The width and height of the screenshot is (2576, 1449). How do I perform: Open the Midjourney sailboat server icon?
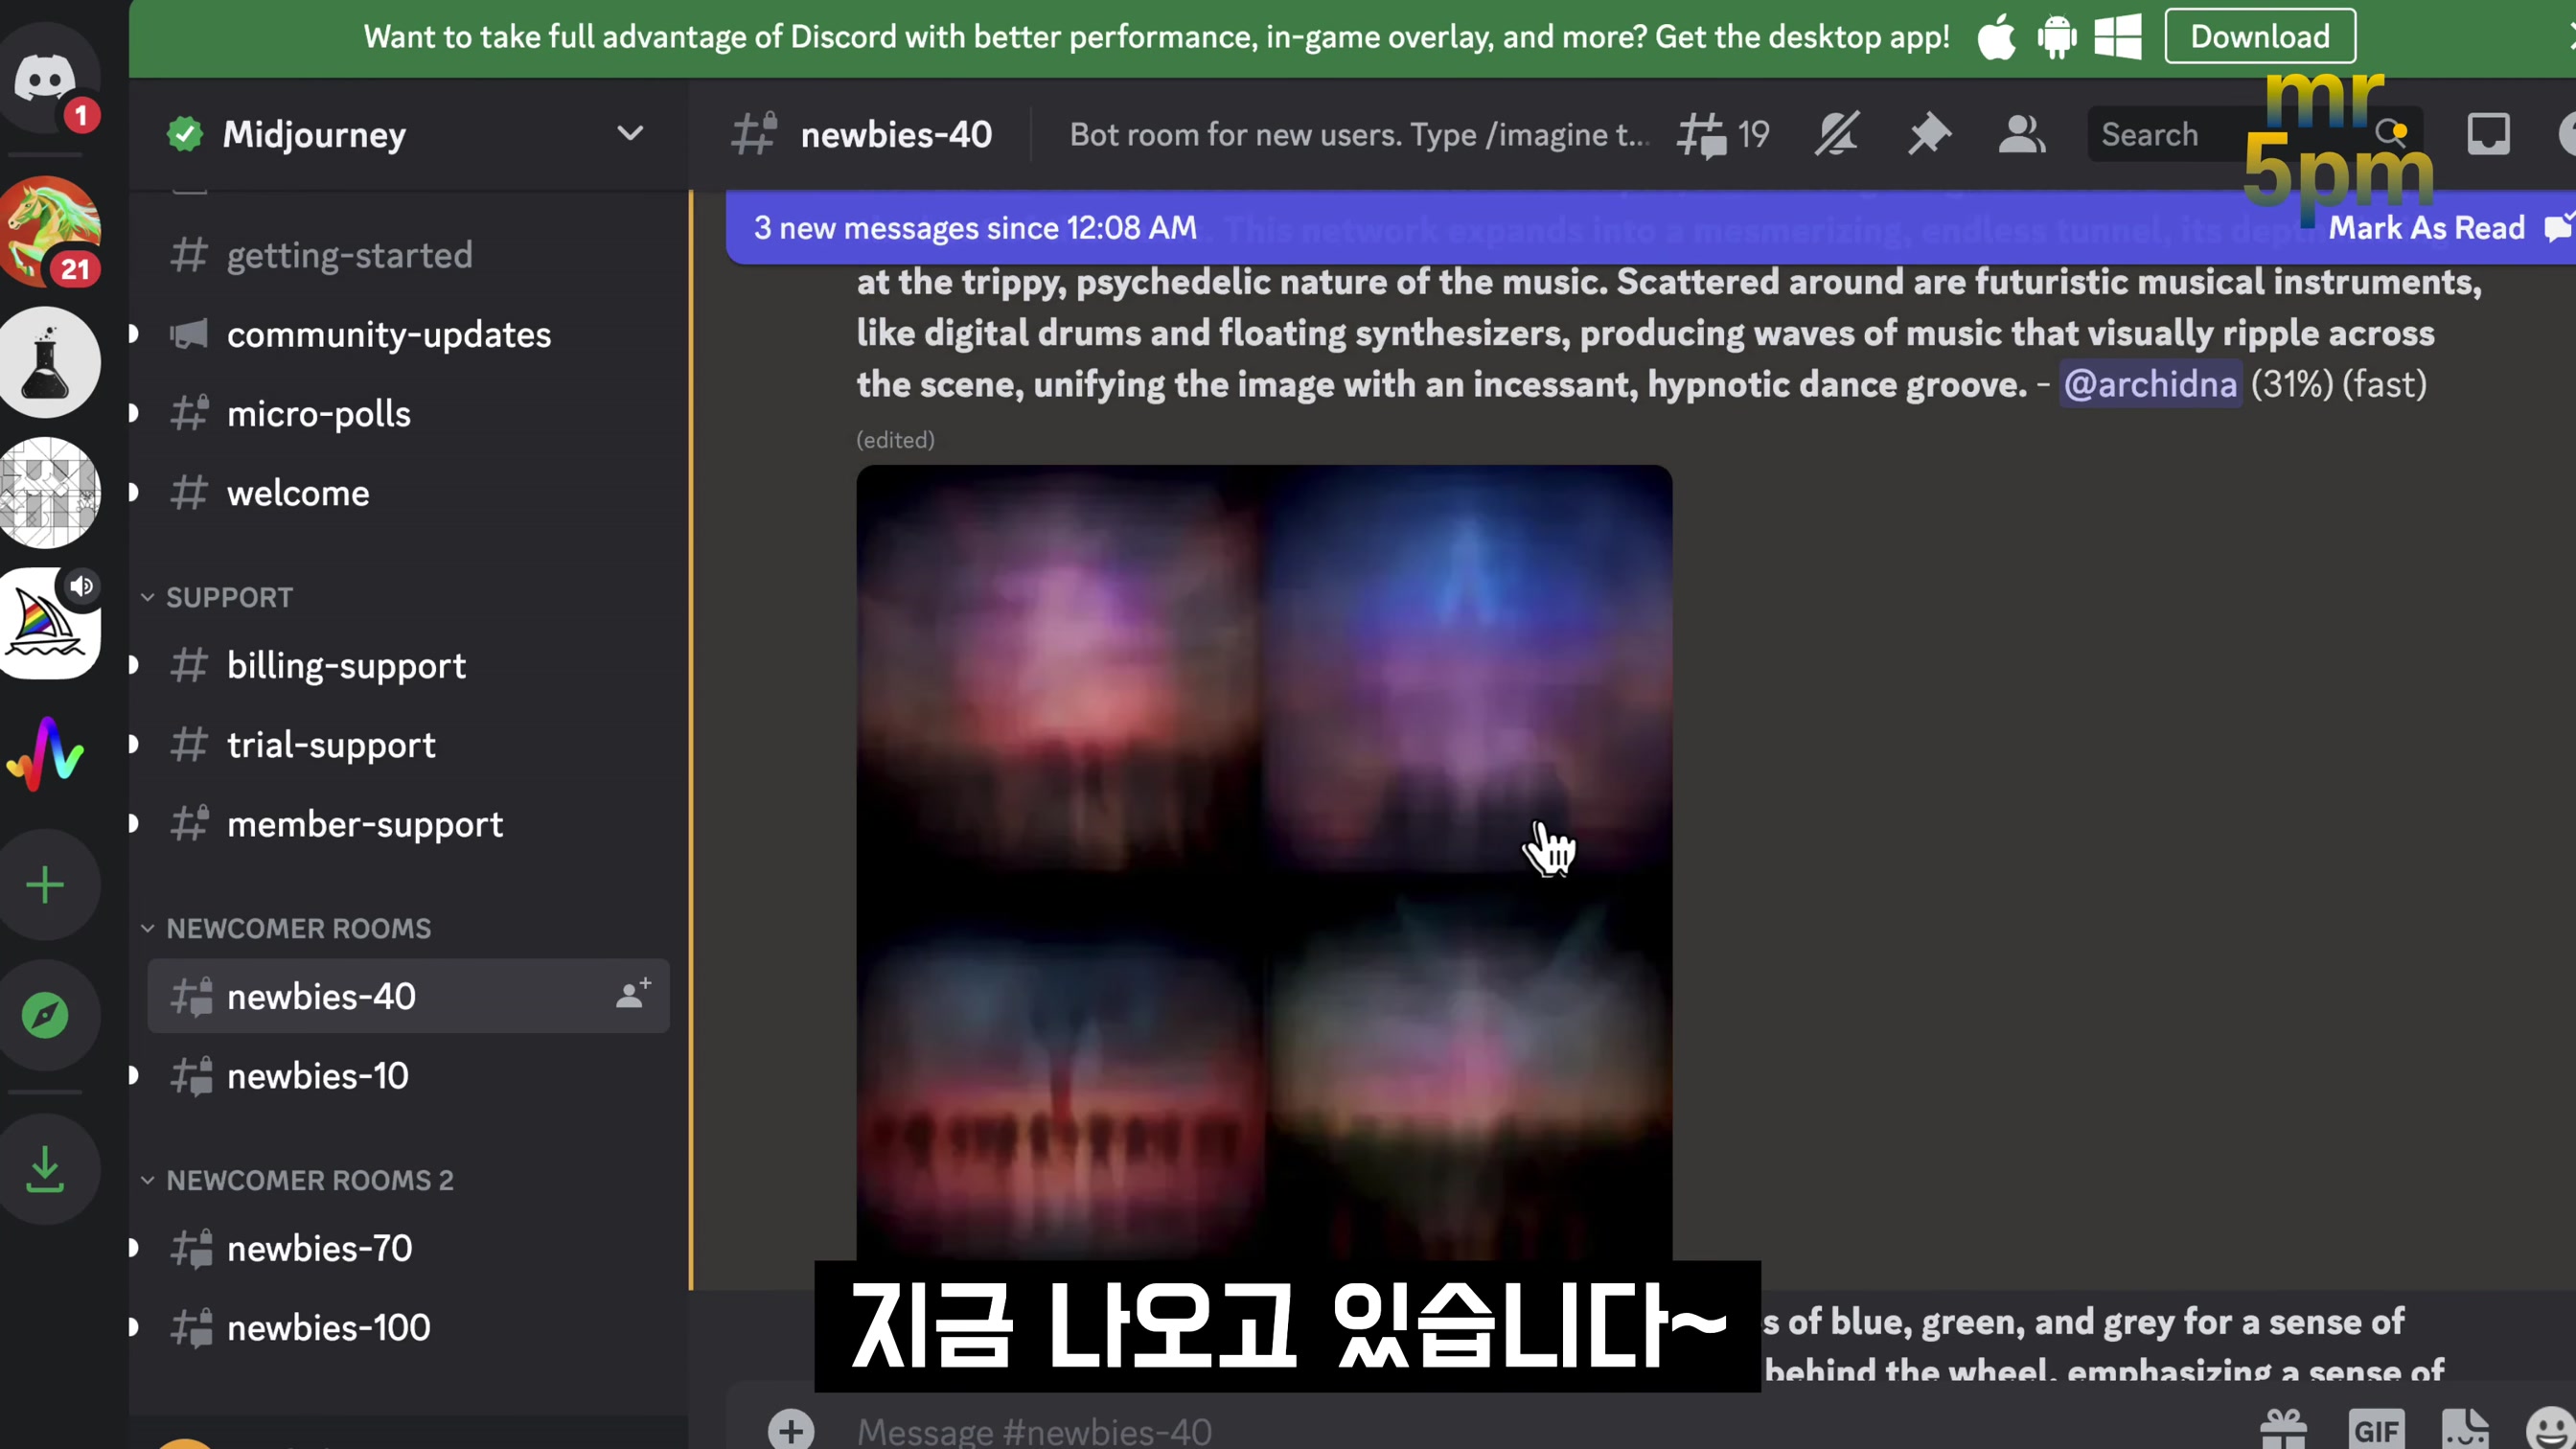[48, 623]
